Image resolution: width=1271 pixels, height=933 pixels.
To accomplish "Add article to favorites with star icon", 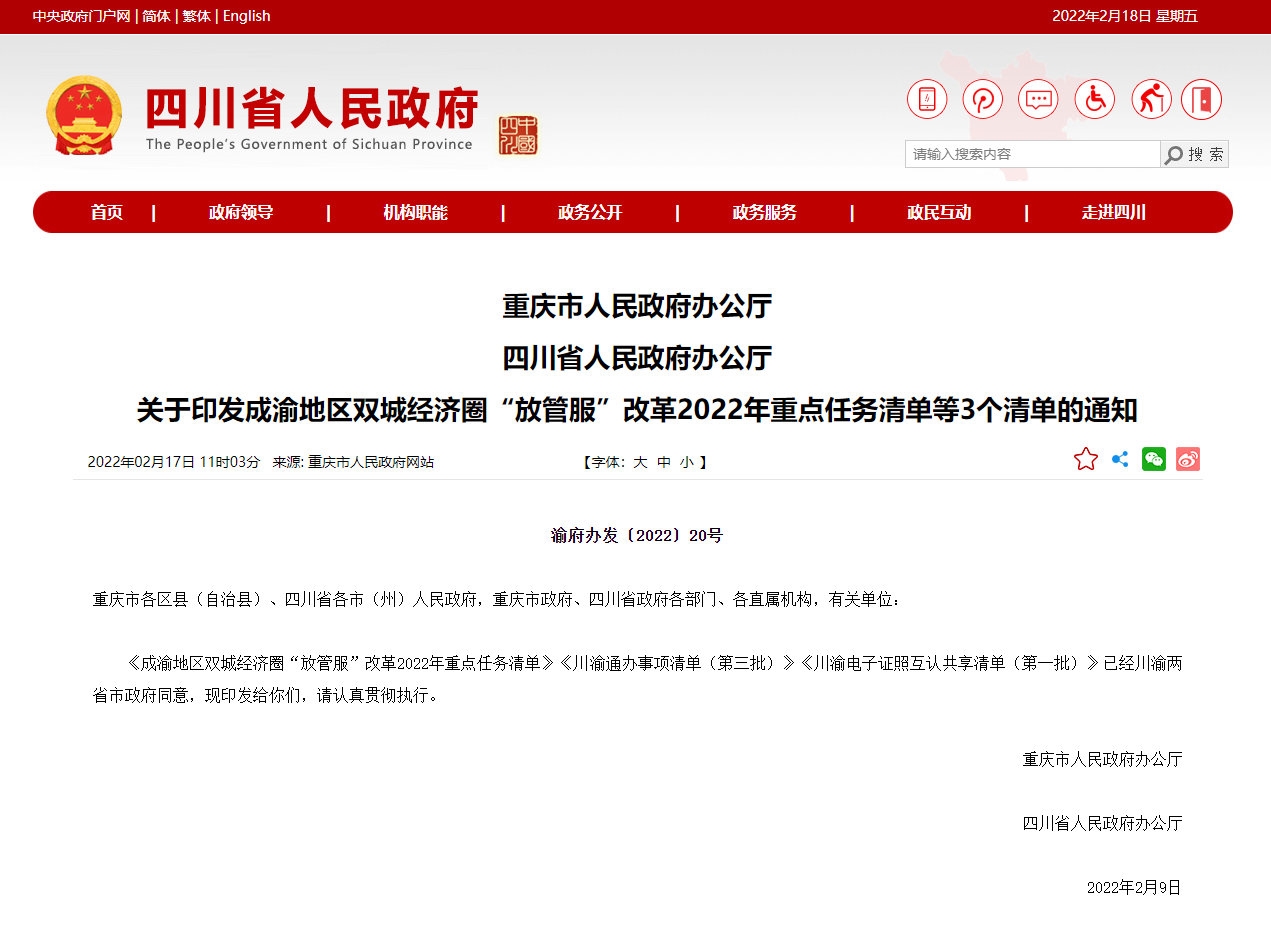I will point(1086,459).
